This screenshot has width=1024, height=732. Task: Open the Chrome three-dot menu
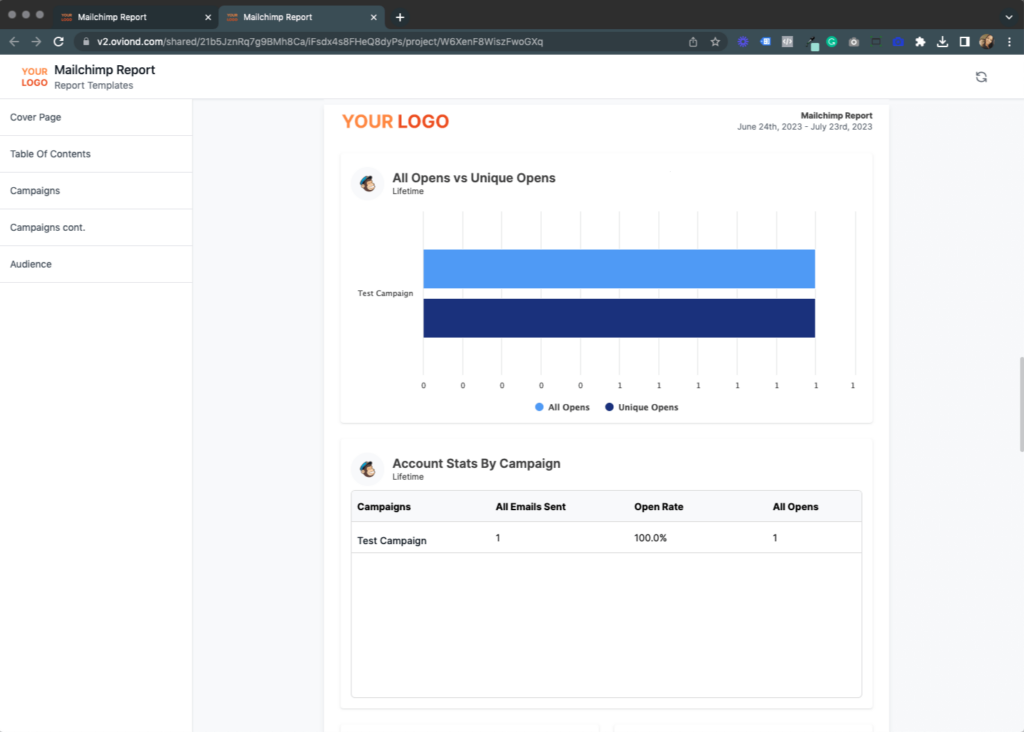pyautogui.click(x=1009, y=42)
